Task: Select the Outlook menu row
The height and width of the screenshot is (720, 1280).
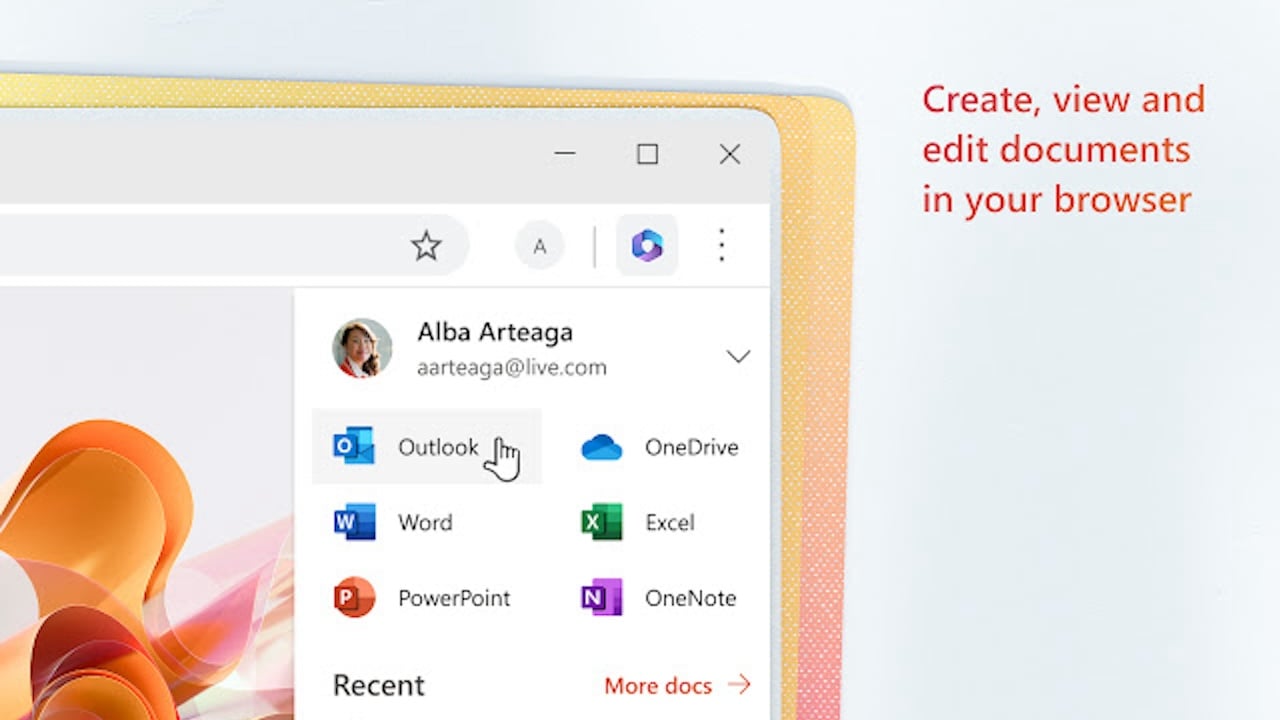Action: click(x=427, y=447)
